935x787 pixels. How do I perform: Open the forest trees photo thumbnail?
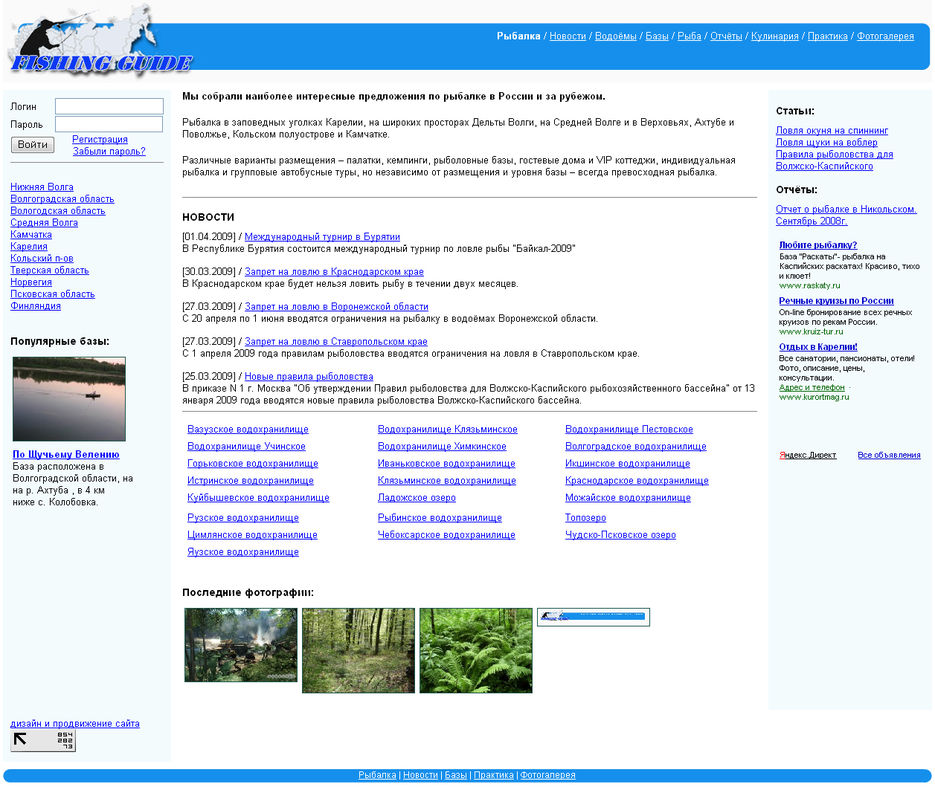358,650
